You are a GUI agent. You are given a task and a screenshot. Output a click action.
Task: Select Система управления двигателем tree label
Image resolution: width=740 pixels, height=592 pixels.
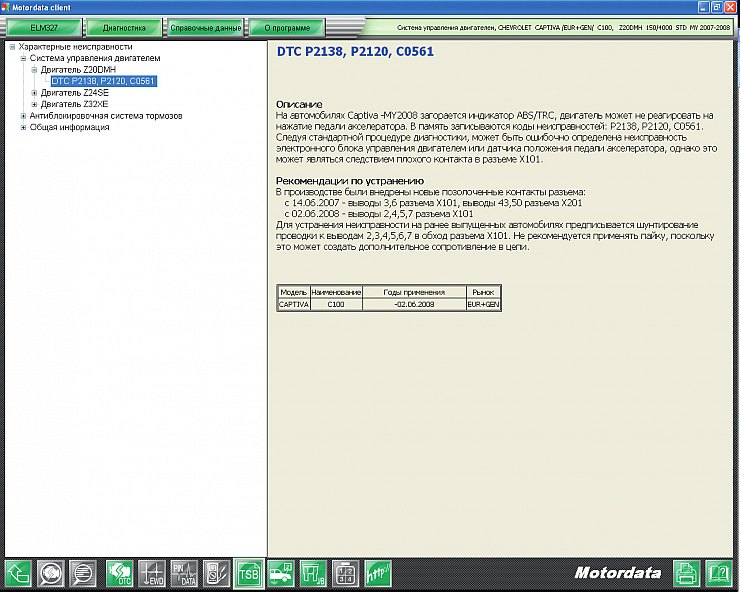(95, 58)
